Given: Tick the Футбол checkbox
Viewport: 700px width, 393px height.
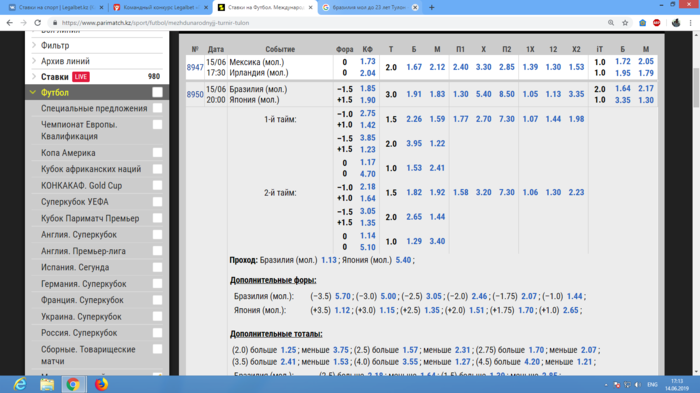Looking at the screenshot, I should pyautogui.click(x=157, y=92).
